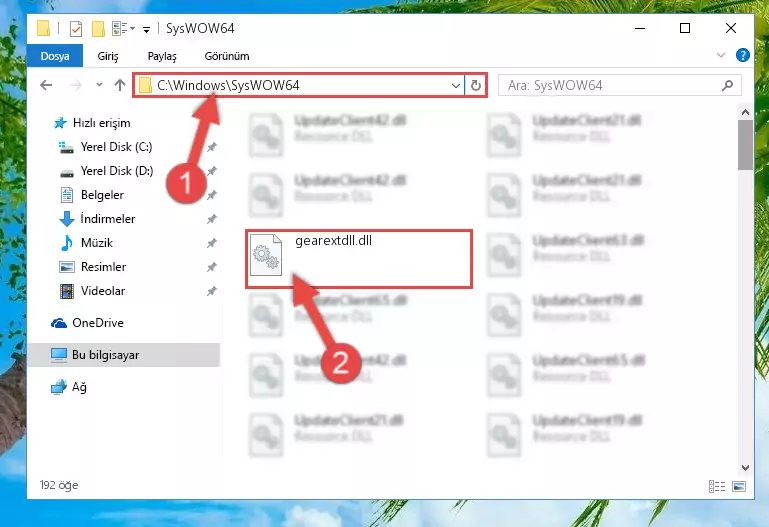Select Bu bilgisayar in the navigation pane

[x=124, y=355]
